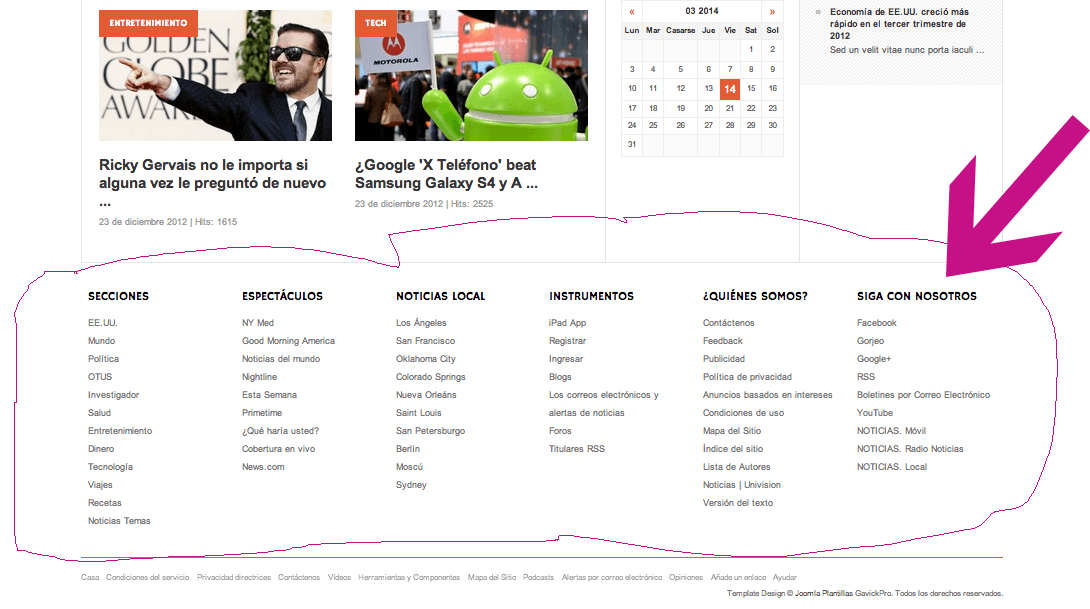Open Cobertura en vivo link

coord(279,449)
